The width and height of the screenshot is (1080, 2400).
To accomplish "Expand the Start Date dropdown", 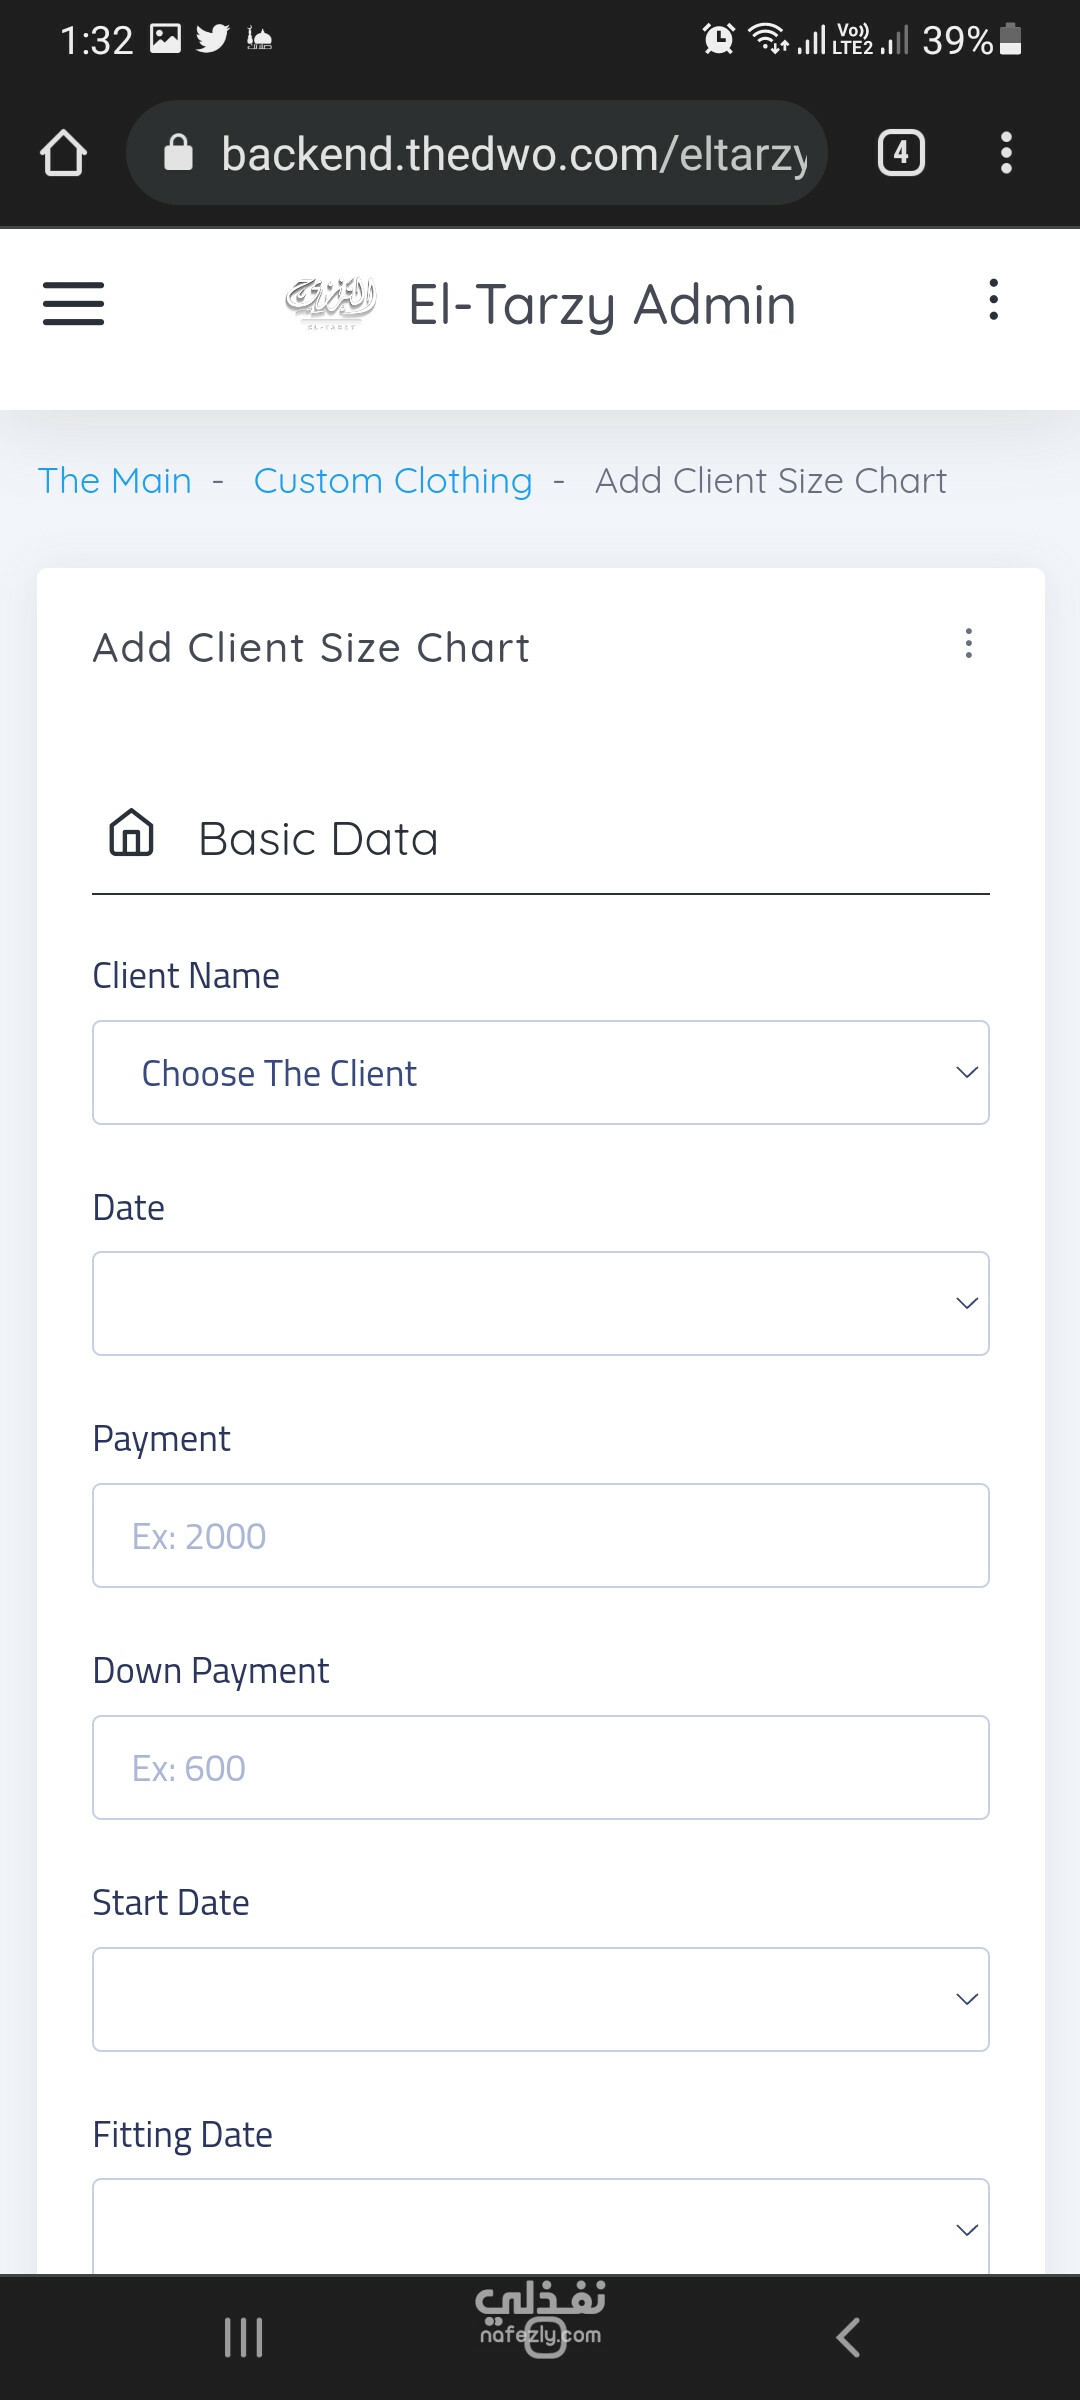I will pos(541,1999).
